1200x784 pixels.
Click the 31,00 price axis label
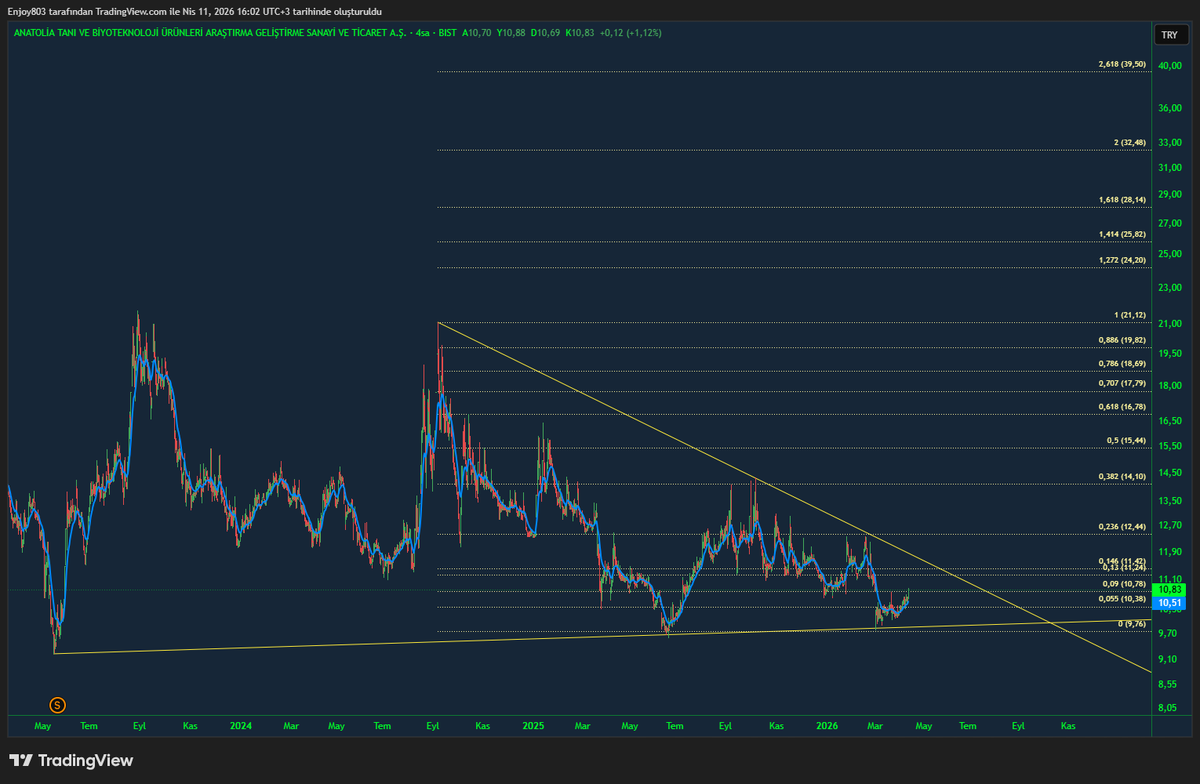click(1169, 168)
